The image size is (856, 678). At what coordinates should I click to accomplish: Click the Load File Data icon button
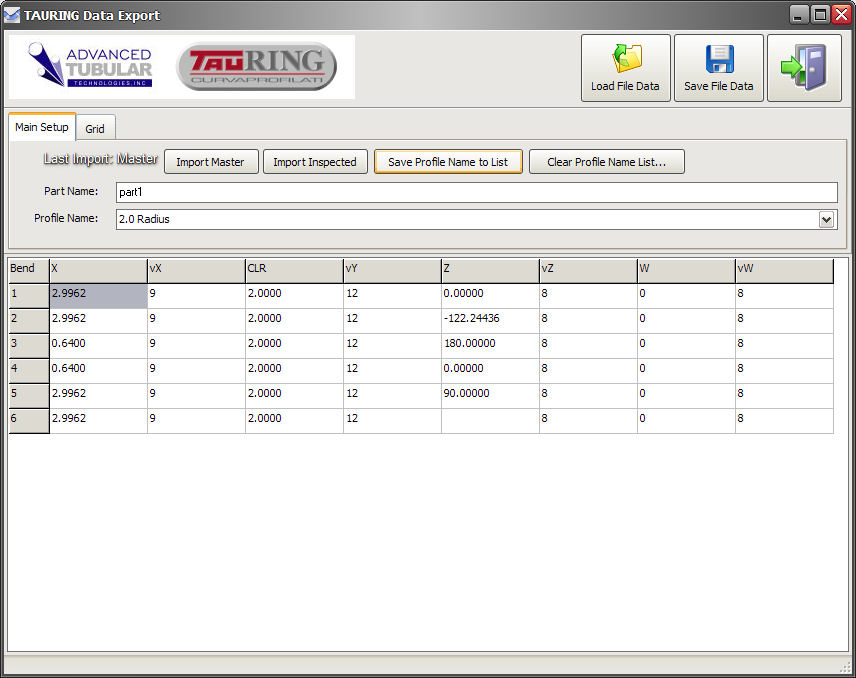625,67
